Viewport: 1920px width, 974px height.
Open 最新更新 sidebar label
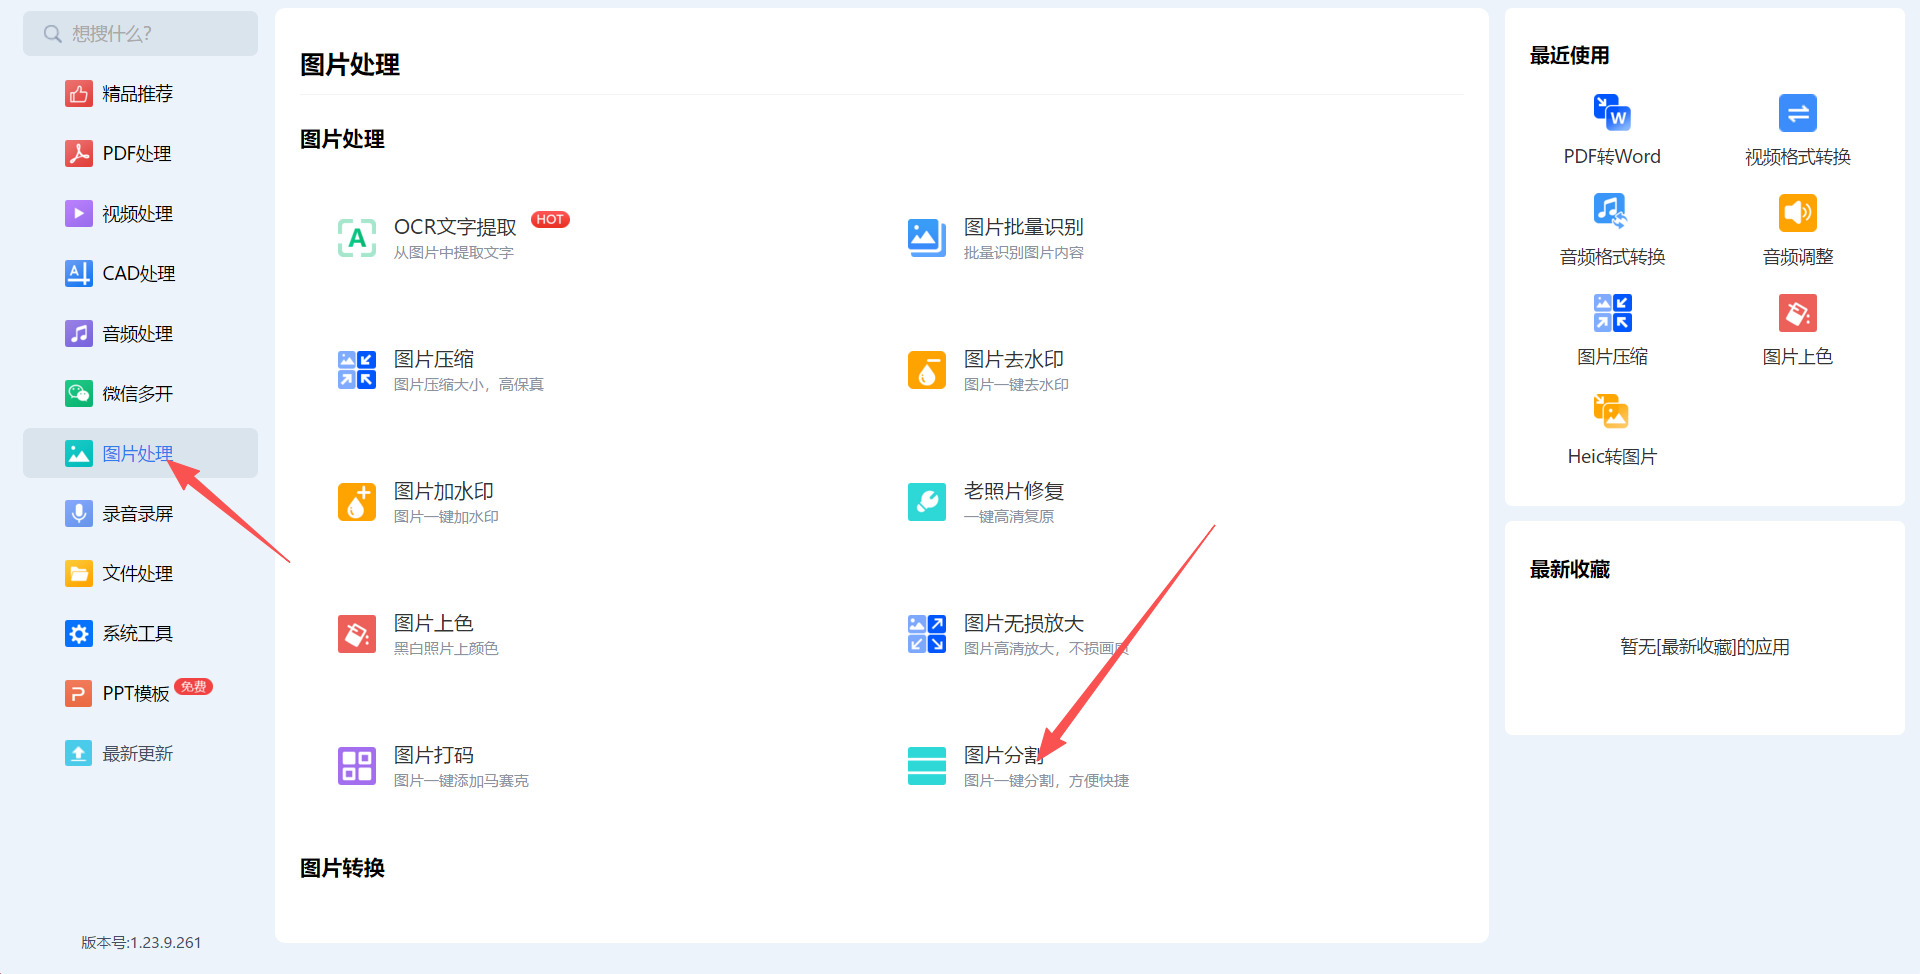(138, 754)
